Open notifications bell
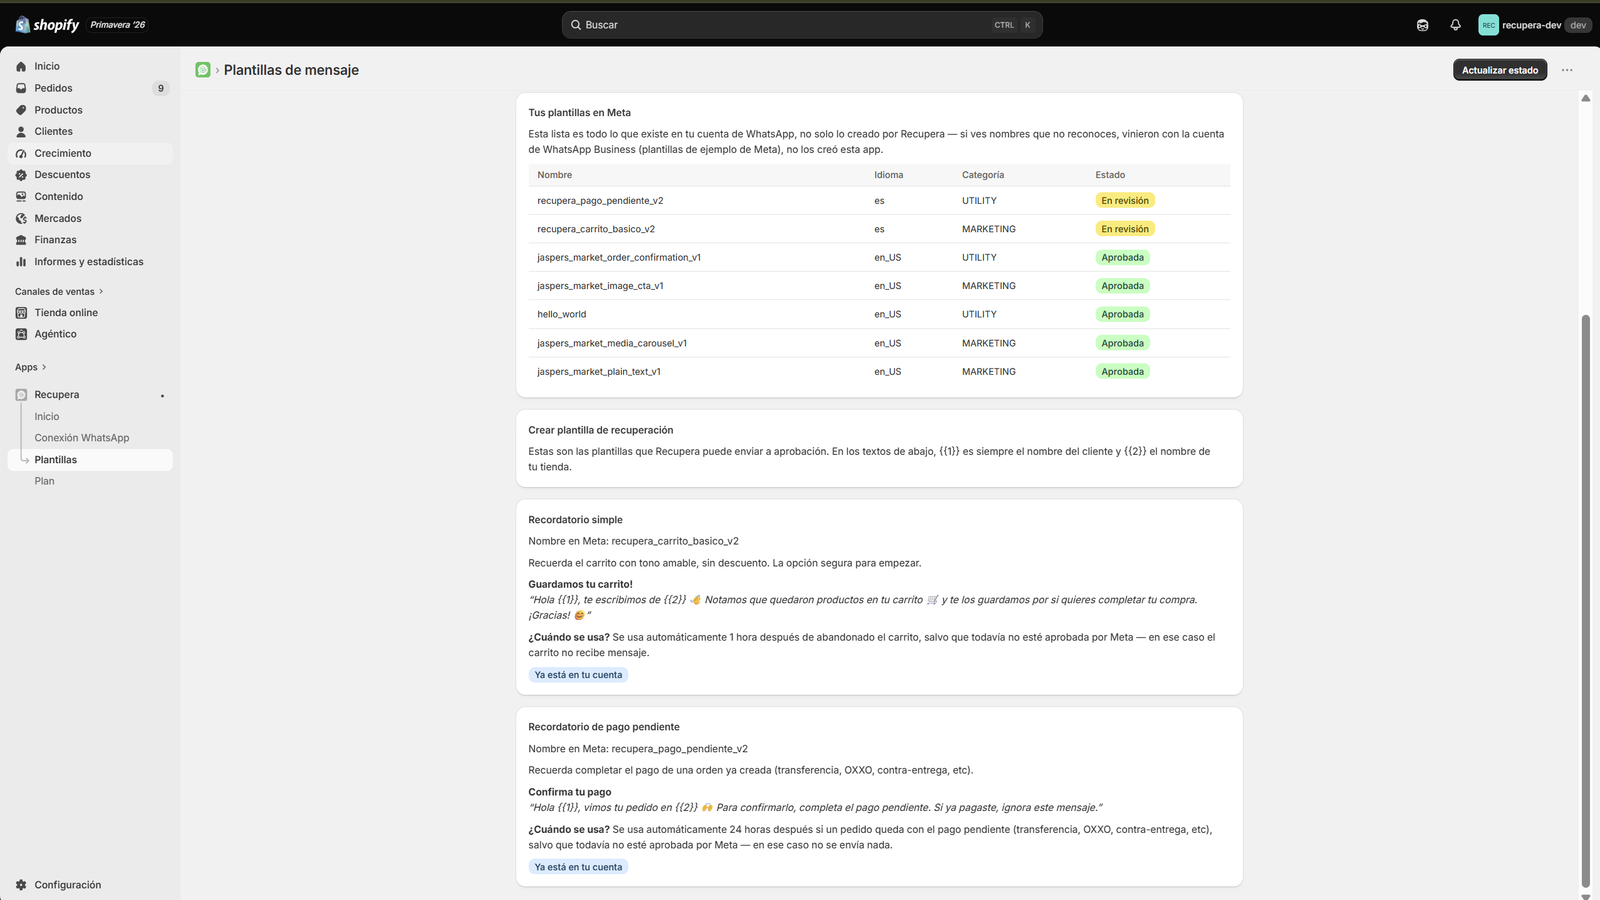Screen dimensions: 1600x900 [x=1456, y=25]
